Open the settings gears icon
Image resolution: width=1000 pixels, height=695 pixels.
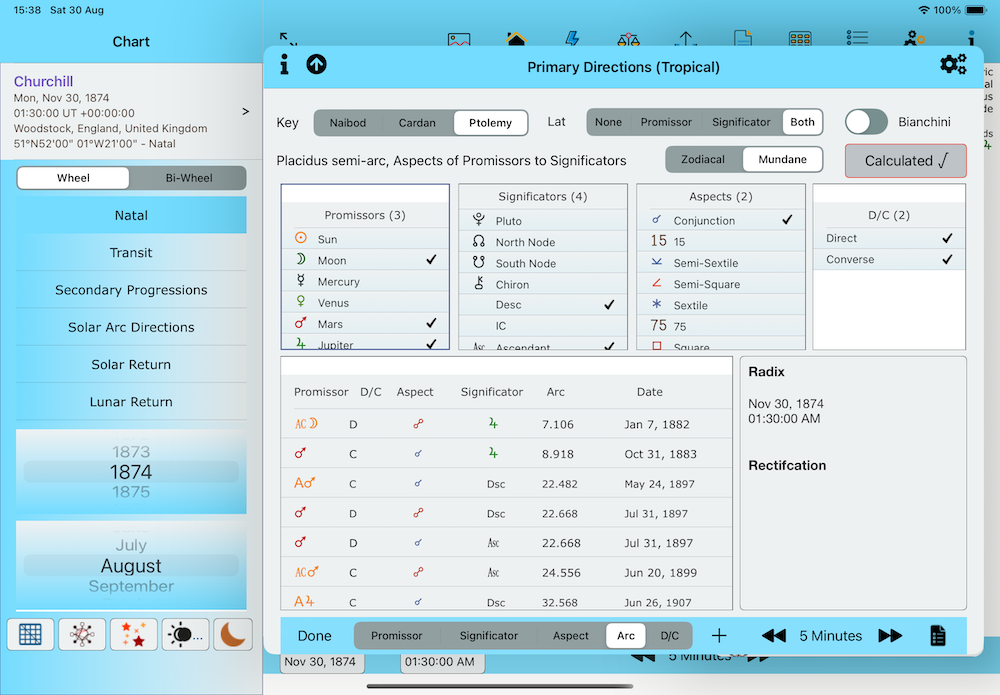coord(953,66)
